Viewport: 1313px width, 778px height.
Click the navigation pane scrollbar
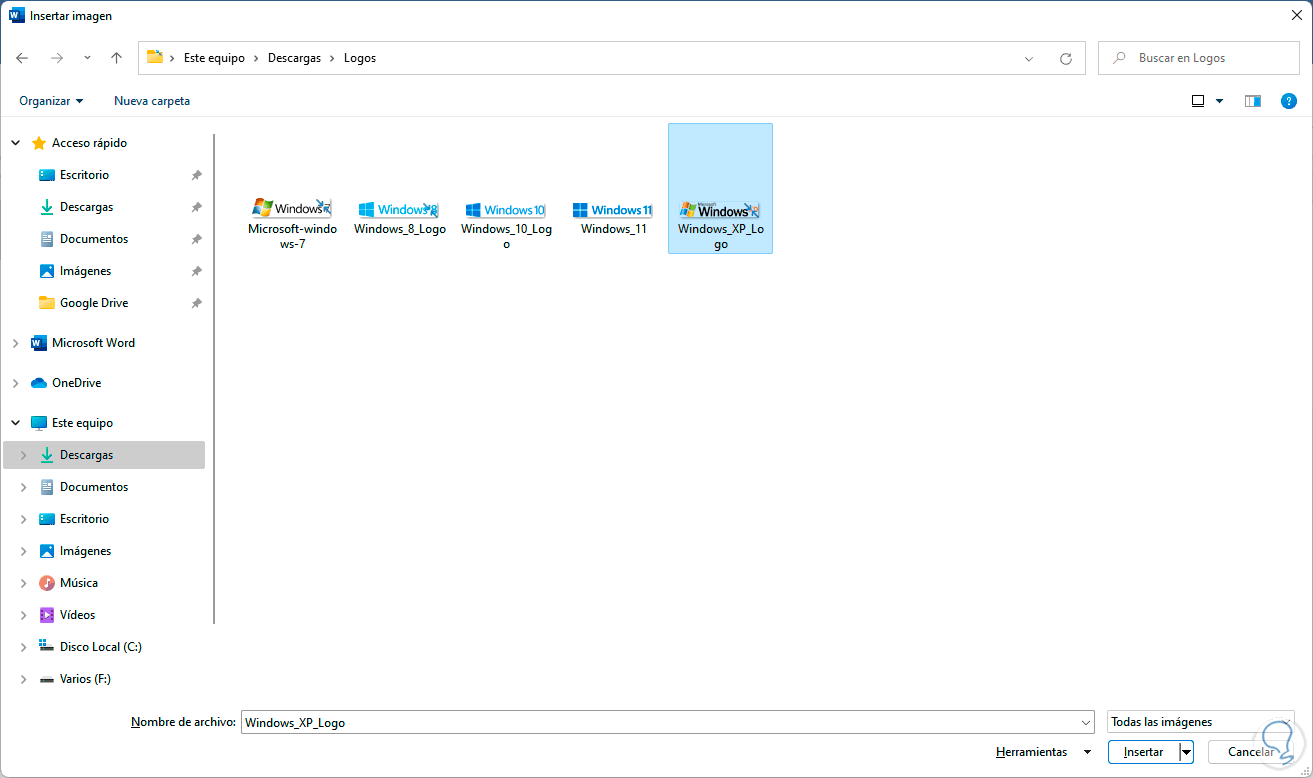[x=214, y=379]
